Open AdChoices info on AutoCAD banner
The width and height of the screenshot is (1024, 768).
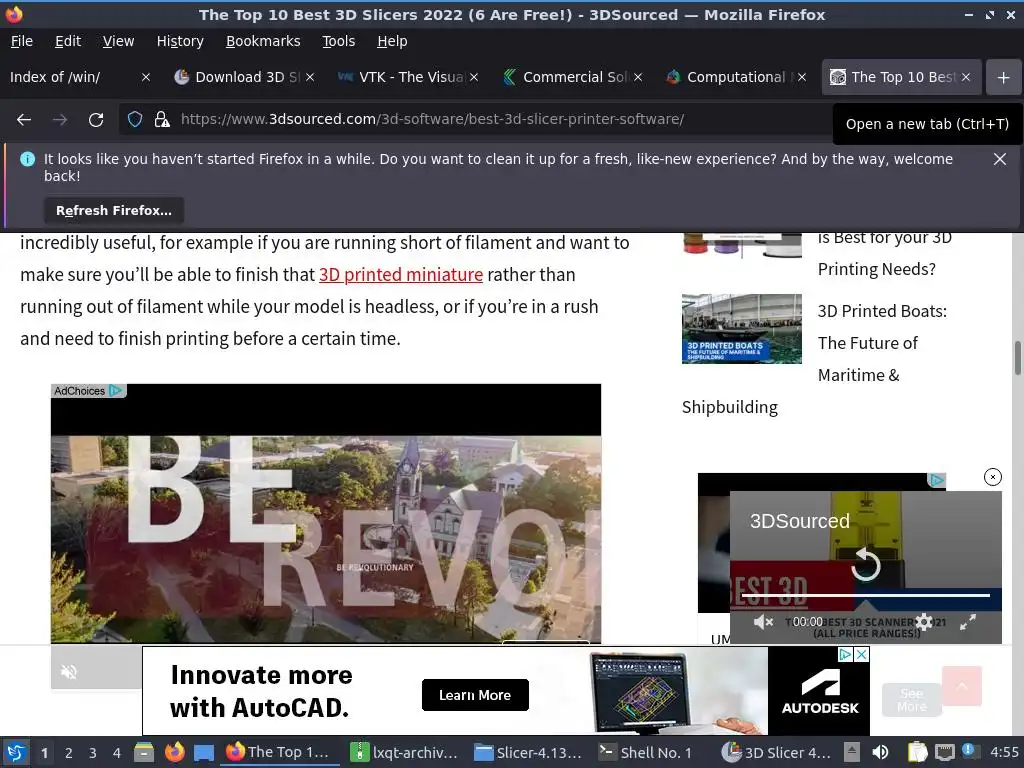coord(846,654)
